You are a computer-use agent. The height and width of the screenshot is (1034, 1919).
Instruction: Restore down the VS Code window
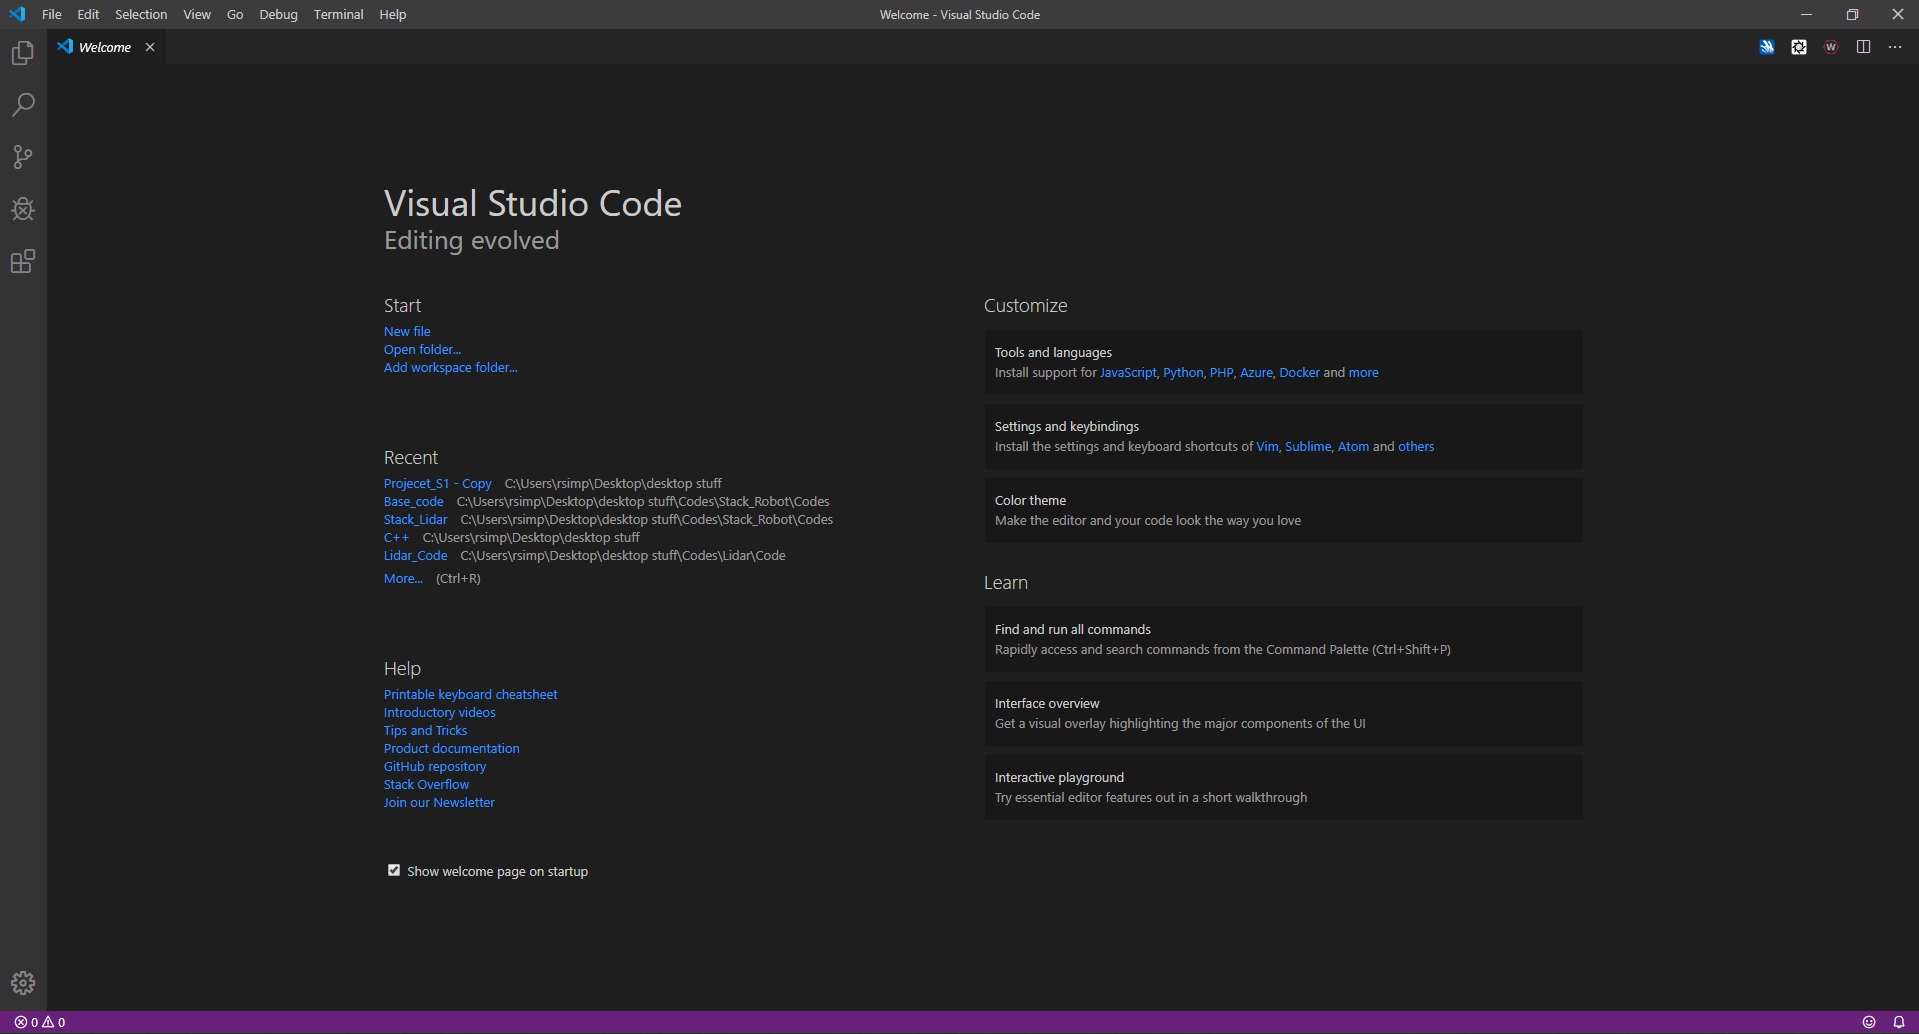pos(1852,14)
